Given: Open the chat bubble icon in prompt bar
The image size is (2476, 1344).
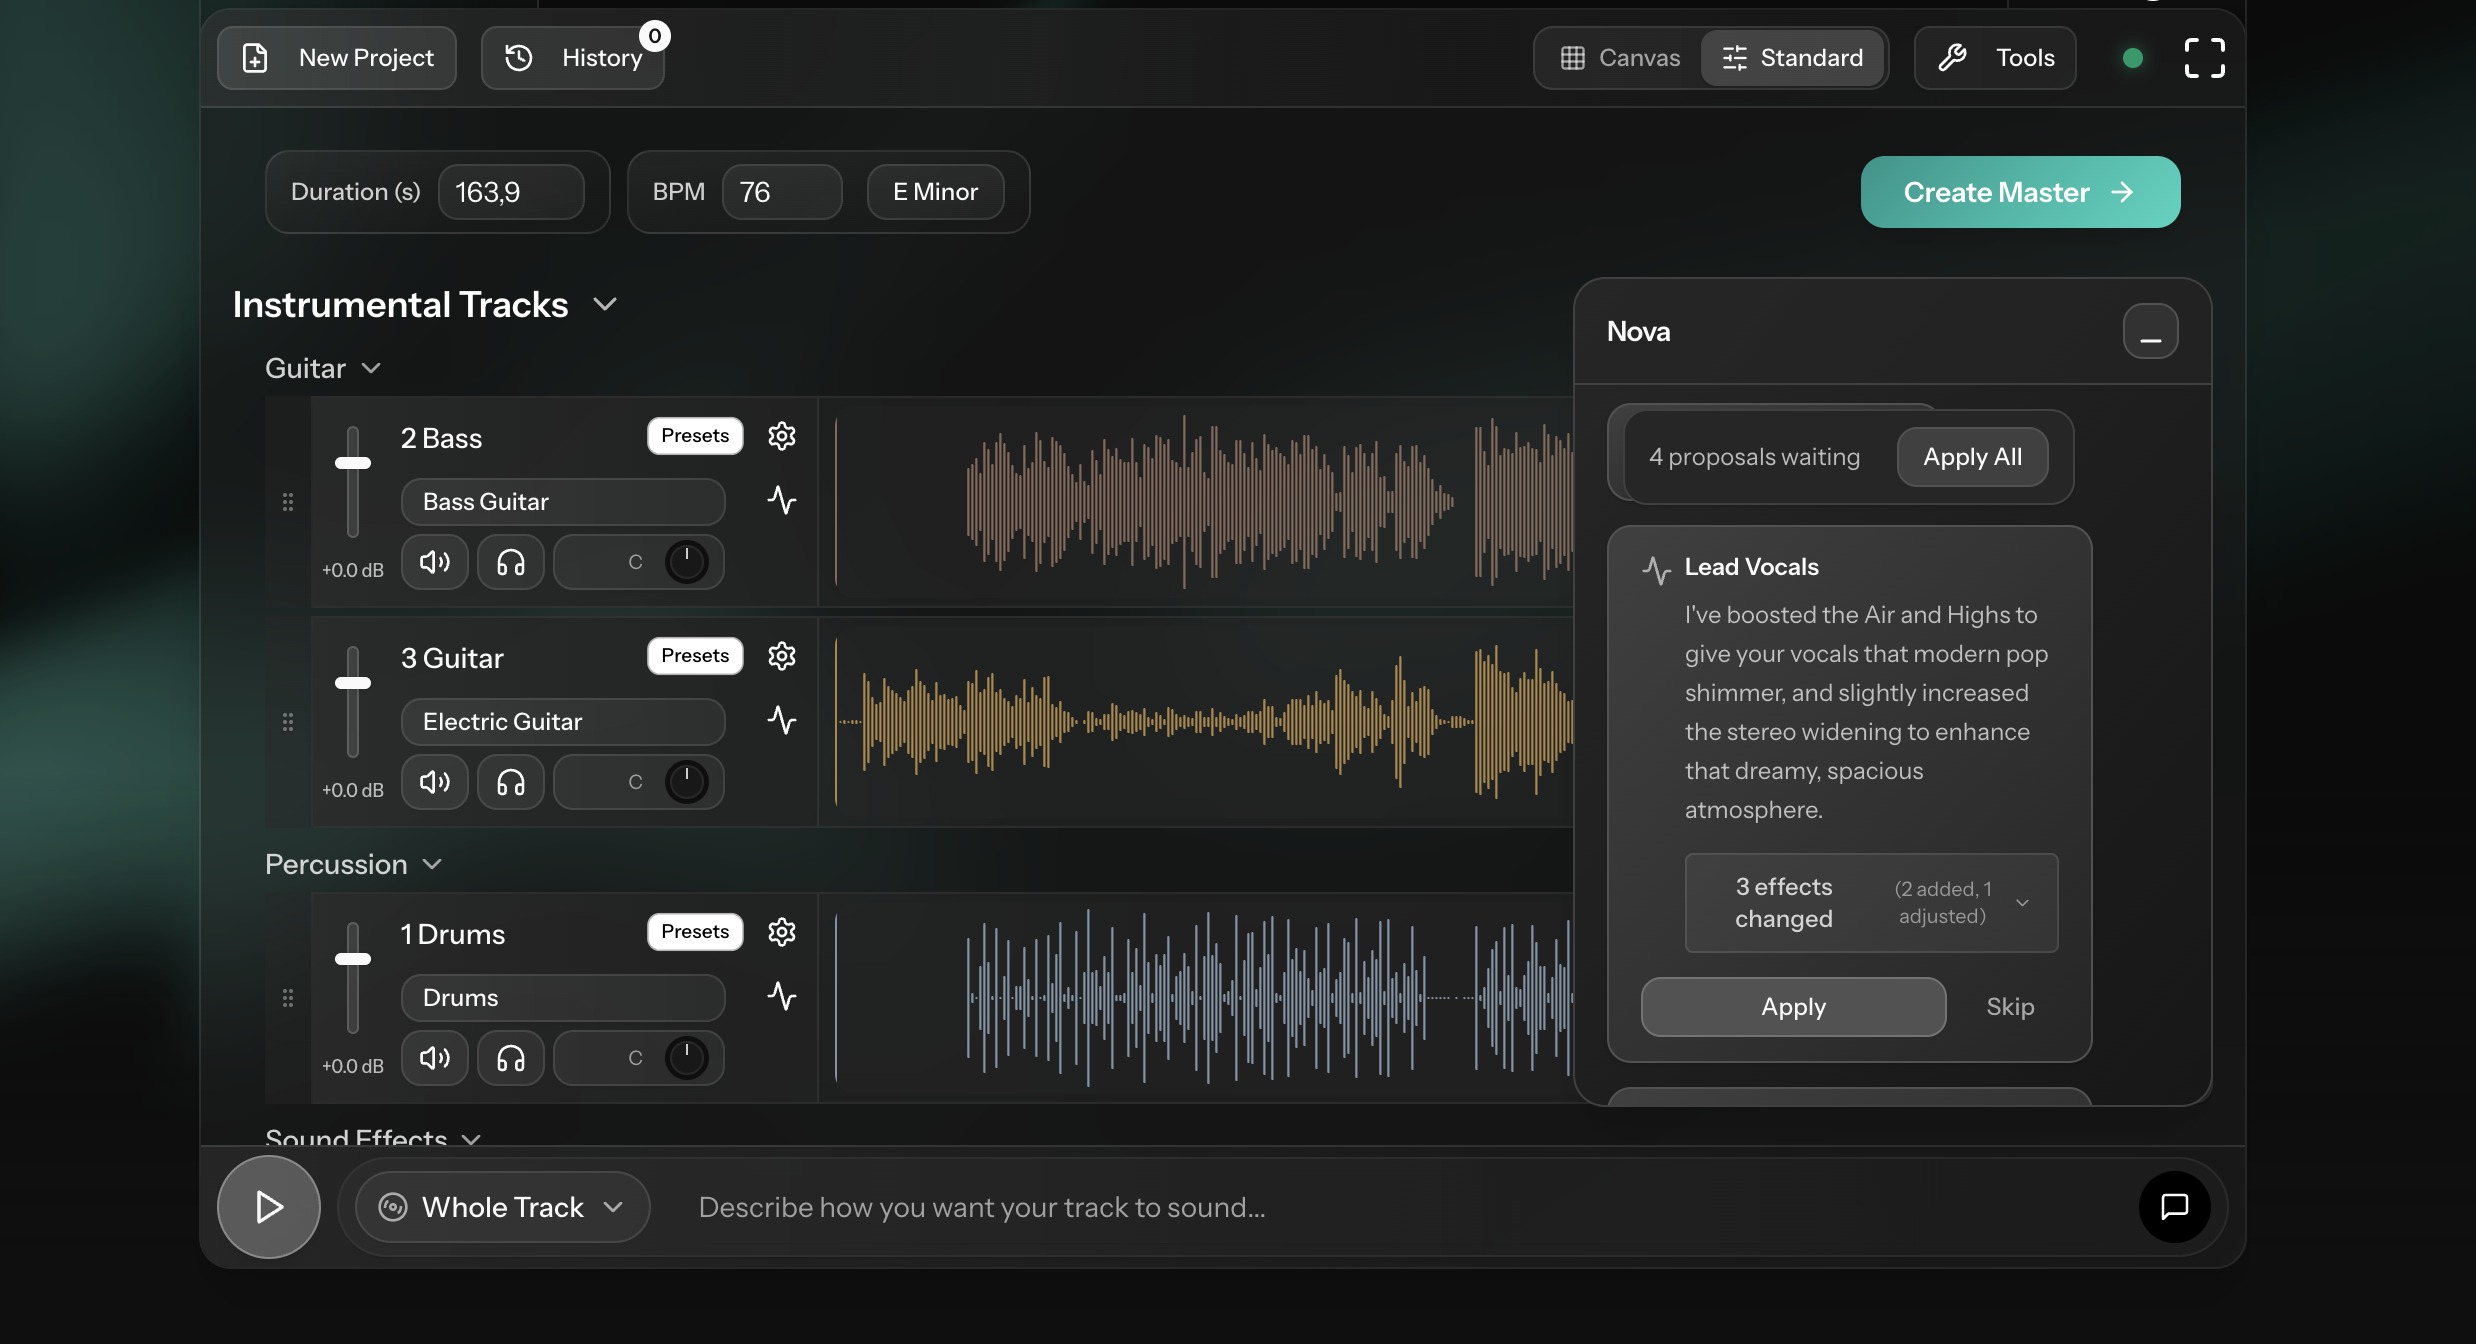Looking at the screenshot, I should tap(2175, 1207).
